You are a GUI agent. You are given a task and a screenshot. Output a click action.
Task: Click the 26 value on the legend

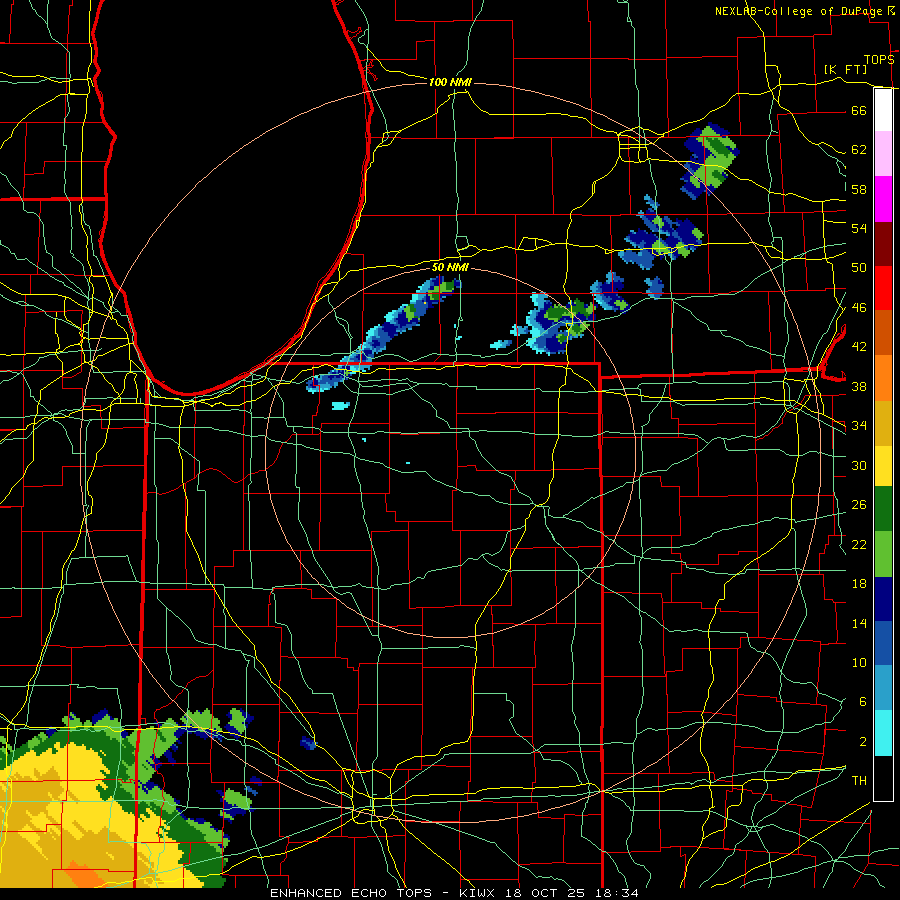tap(859, 505)
